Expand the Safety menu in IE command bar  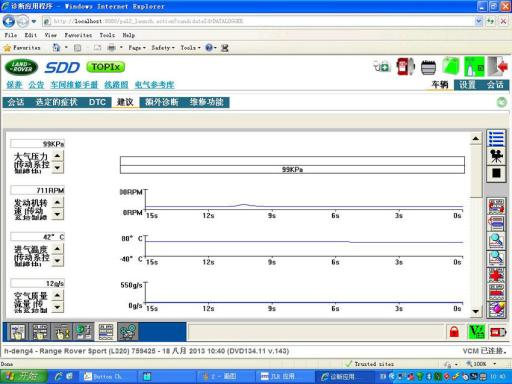coord(163,48)
